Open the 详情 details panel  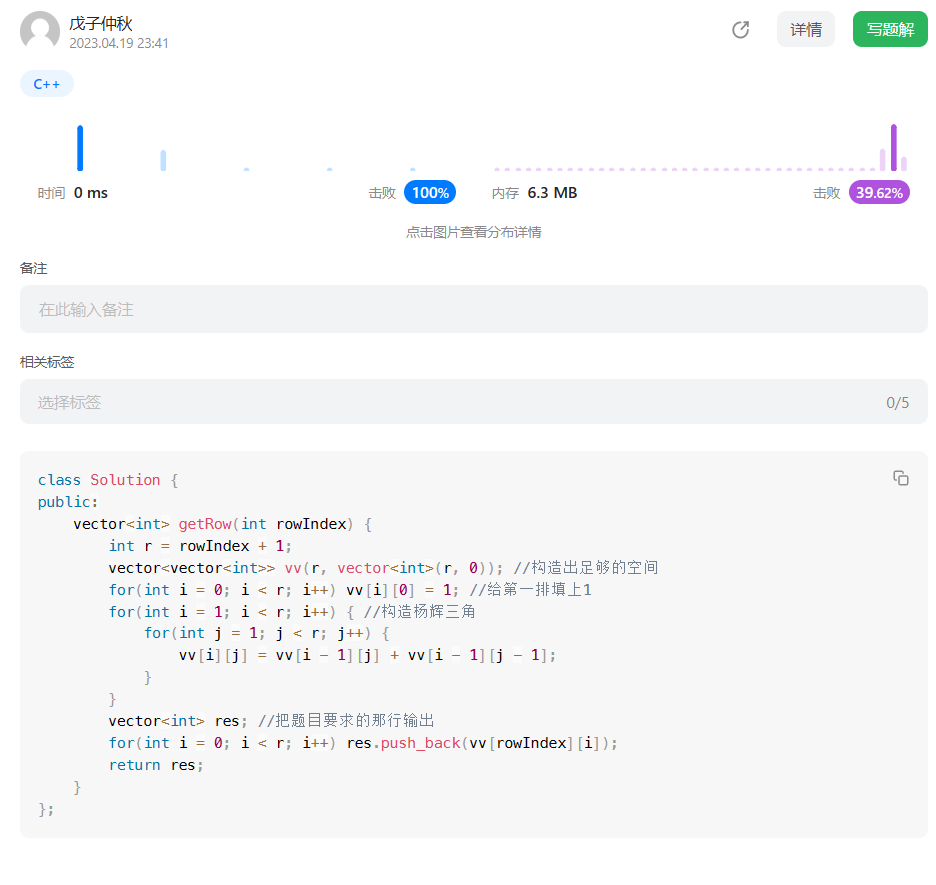click(x=805, y=29)
